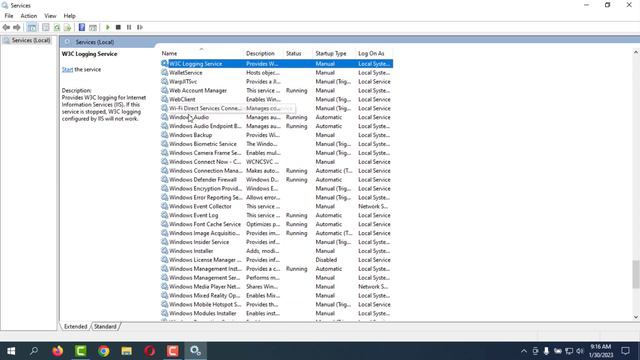Select the Windows Backup service
640x360 pixels.
(x=276, y=135)
